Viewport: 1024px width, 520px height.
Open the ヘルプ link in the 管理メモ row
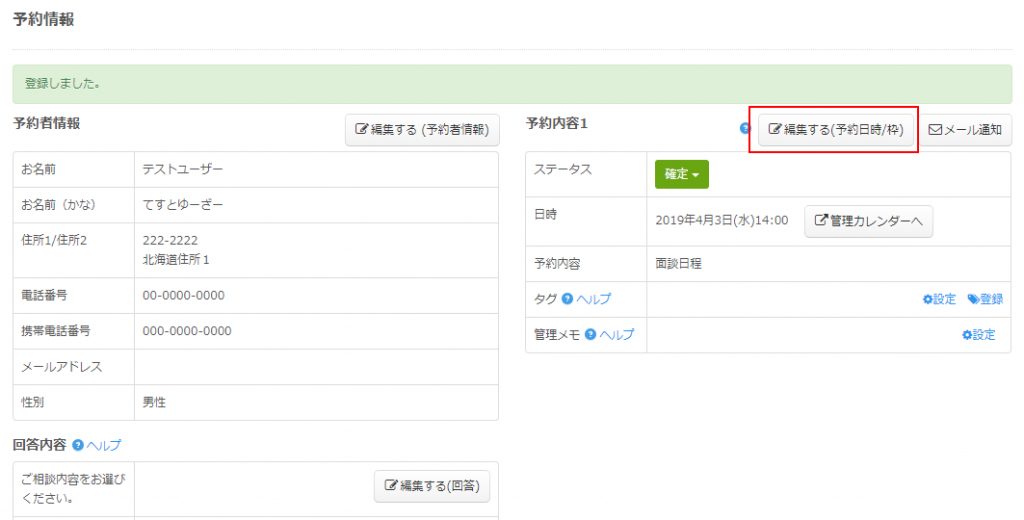(616, 335)
